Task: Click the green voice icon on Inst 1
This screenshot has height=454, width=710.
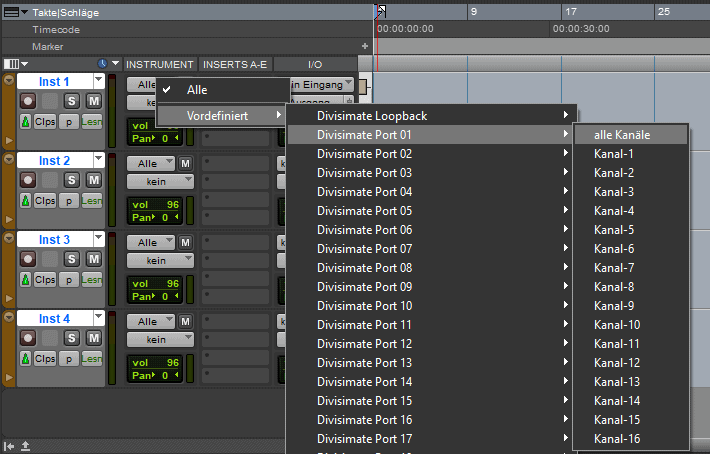Action: [26, 122]
